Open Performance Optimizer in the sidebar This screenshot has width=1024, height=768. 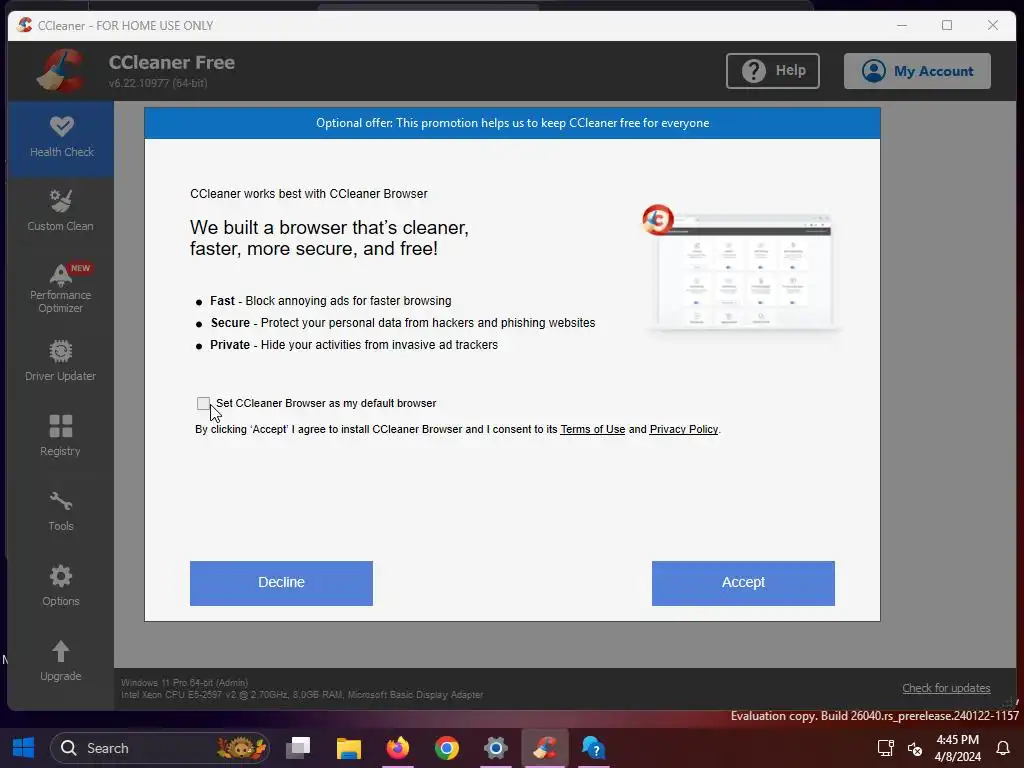click(61, 288)
